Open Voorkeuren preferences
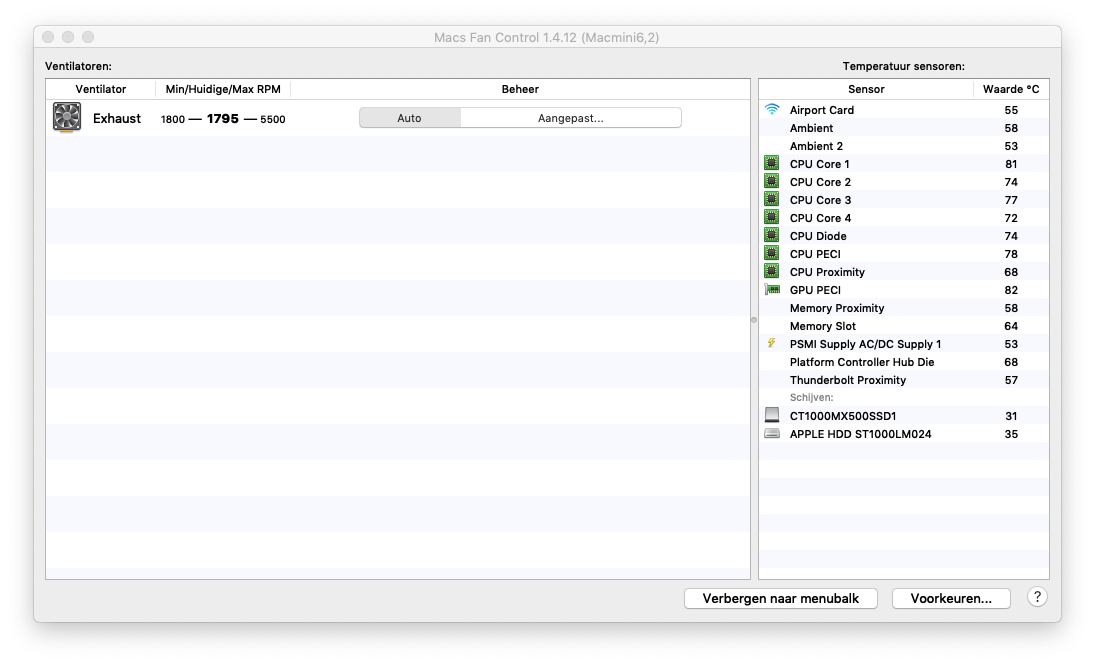This screenshot has width=1095, height=664. (x=951, y=598)
